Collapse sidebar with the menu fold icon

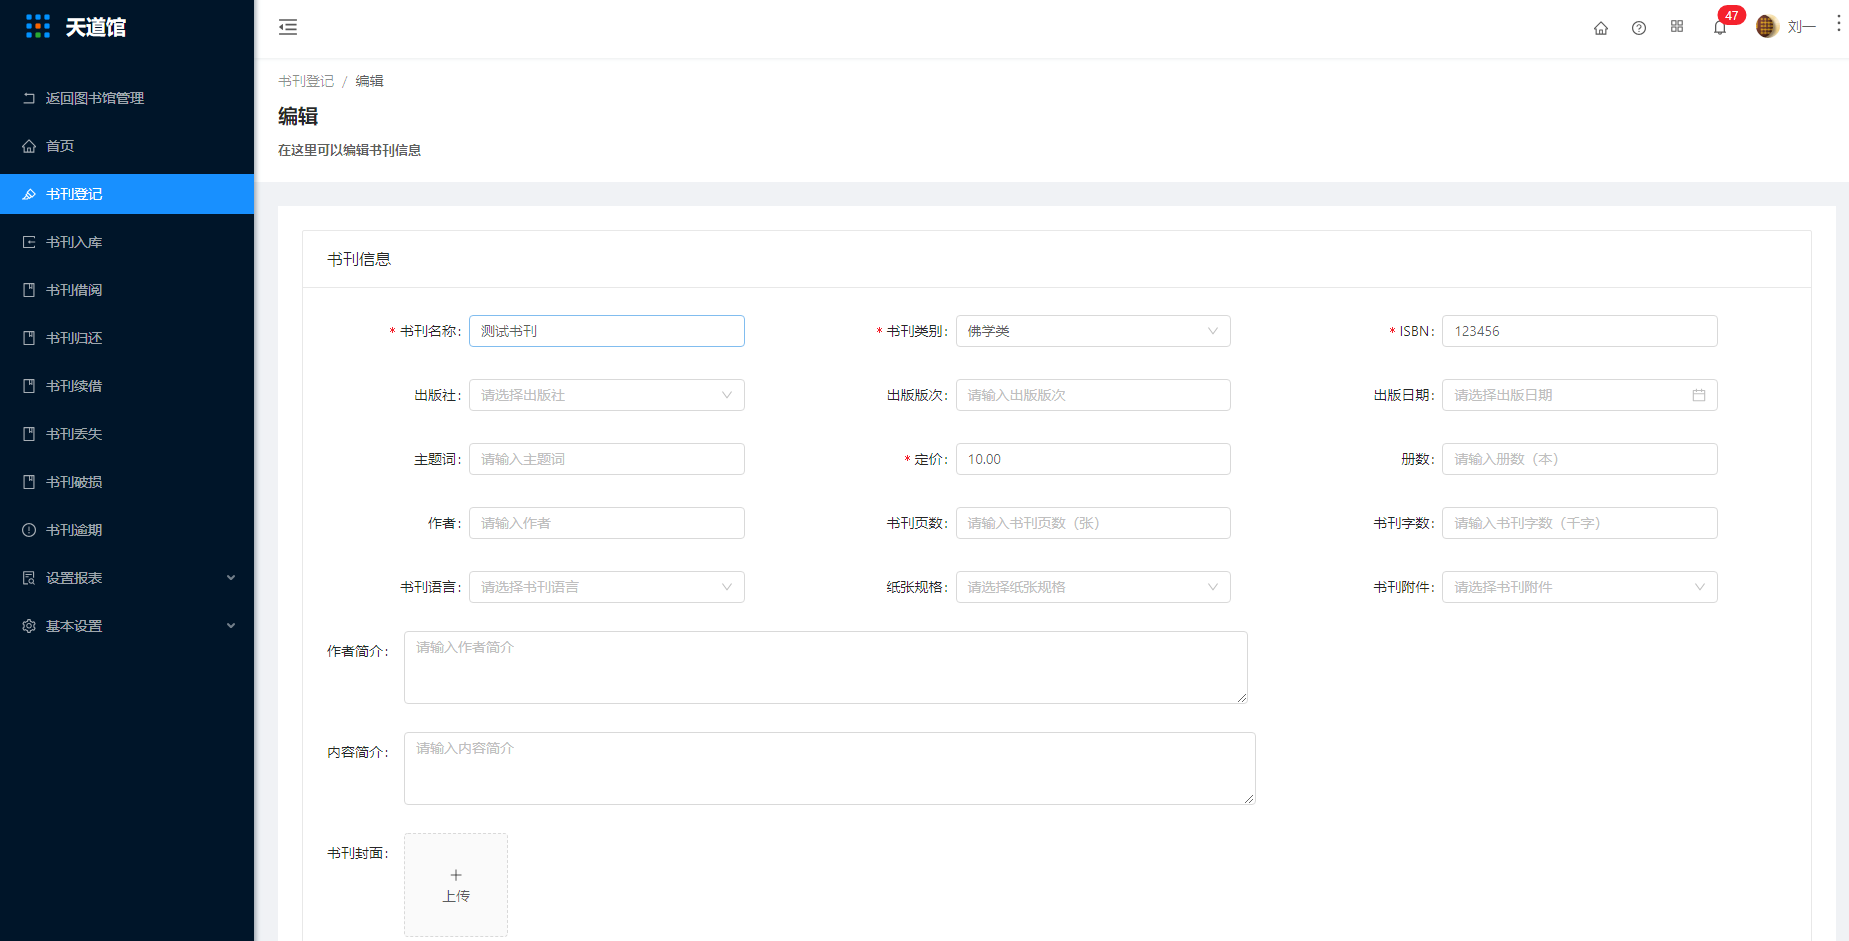pyautogui.click(x=288, y=27)
